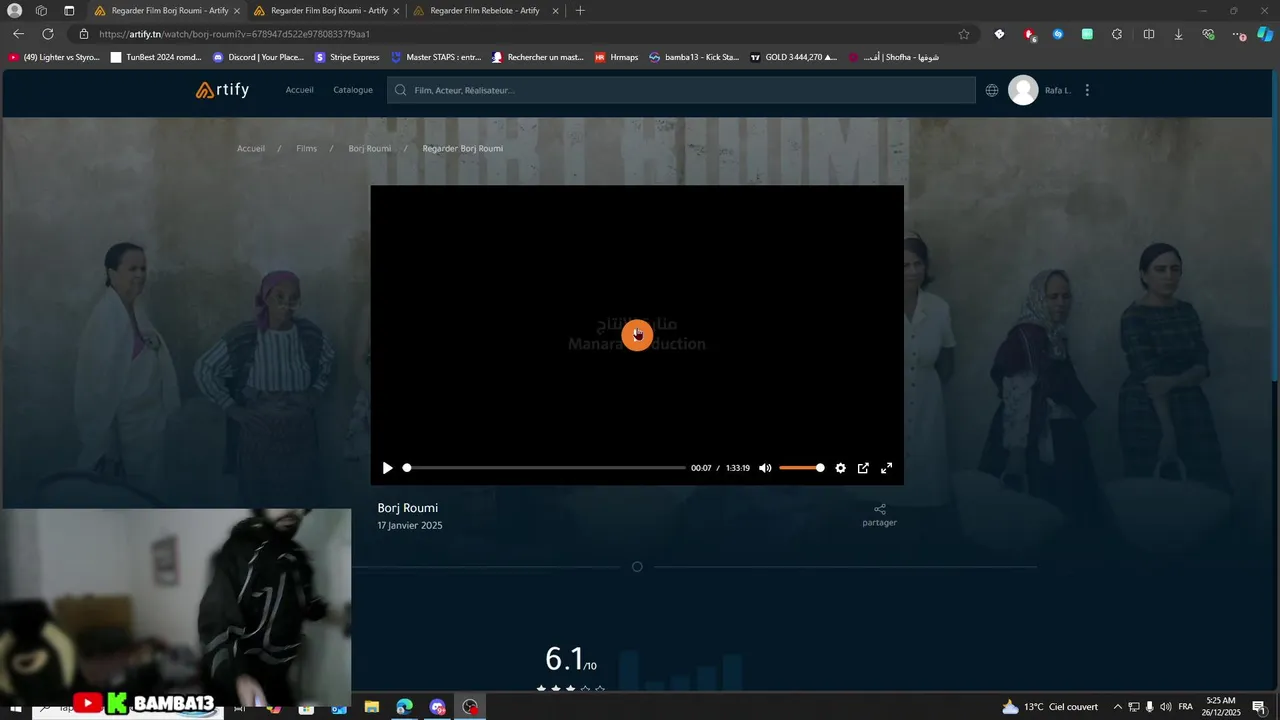The image size is (1280, 720).
Task: Play the video from the control bar
Action: (388, 468)
